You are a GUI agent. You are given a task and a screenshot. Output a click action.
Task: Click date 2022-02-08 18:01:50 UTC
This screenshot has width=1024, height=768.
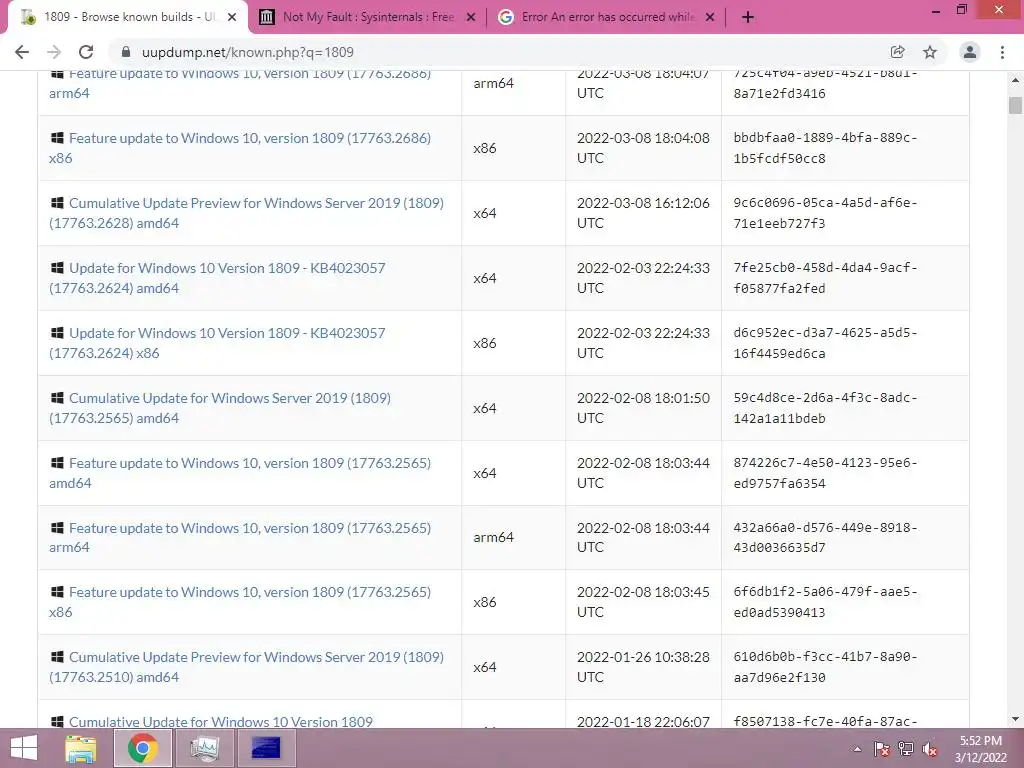coord(643,408)
